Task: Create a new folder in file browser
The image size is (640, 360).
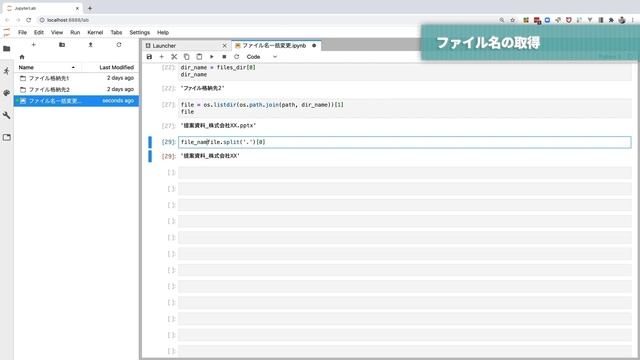Action: pyautogui.click(x=62, y=44)
